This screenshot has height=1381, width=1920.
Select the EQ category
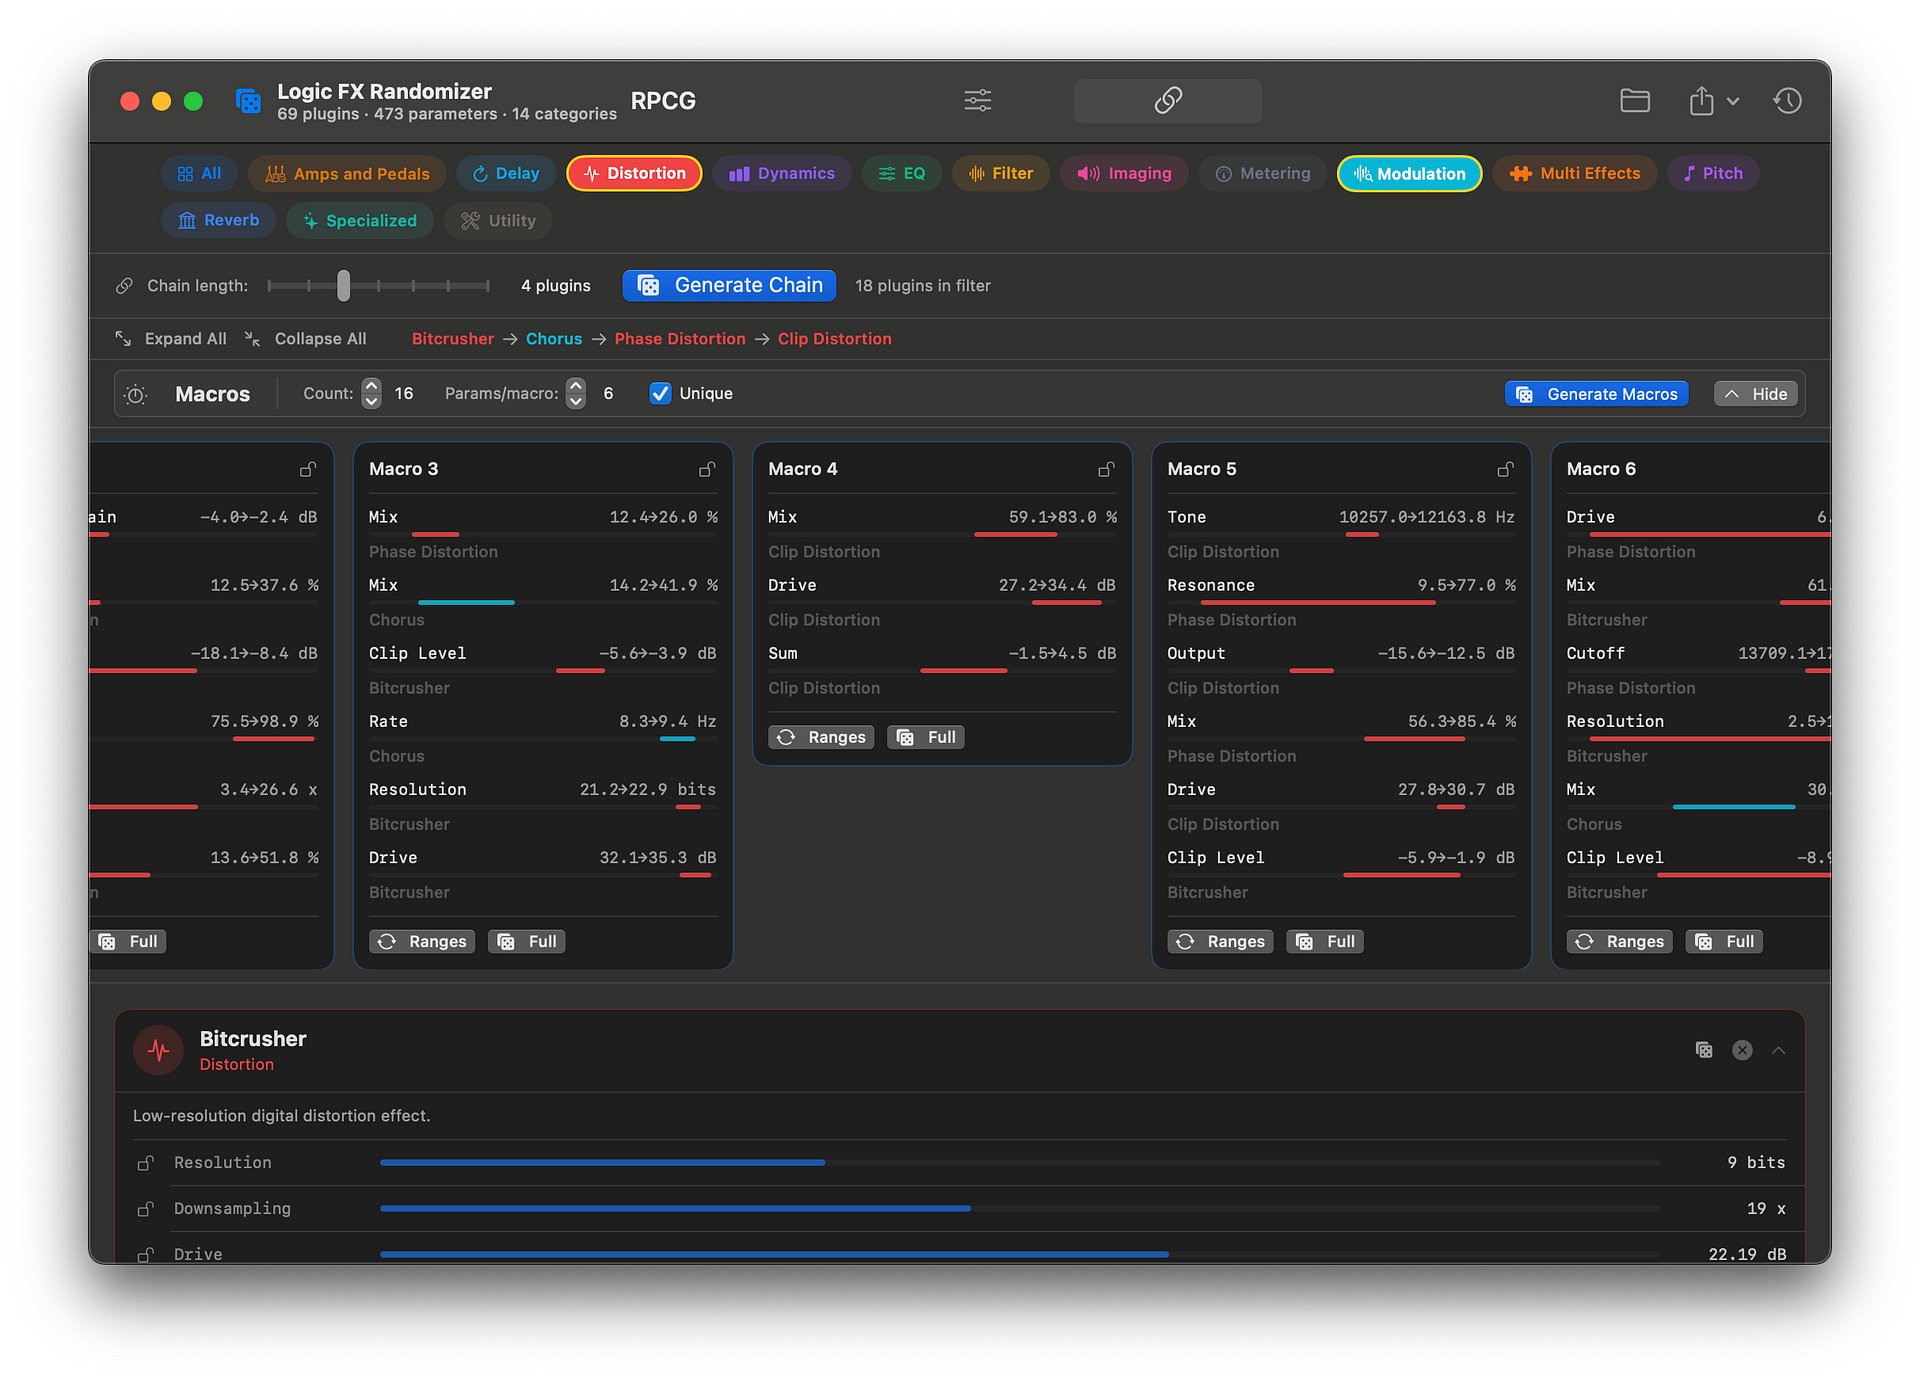coord(901,173)
